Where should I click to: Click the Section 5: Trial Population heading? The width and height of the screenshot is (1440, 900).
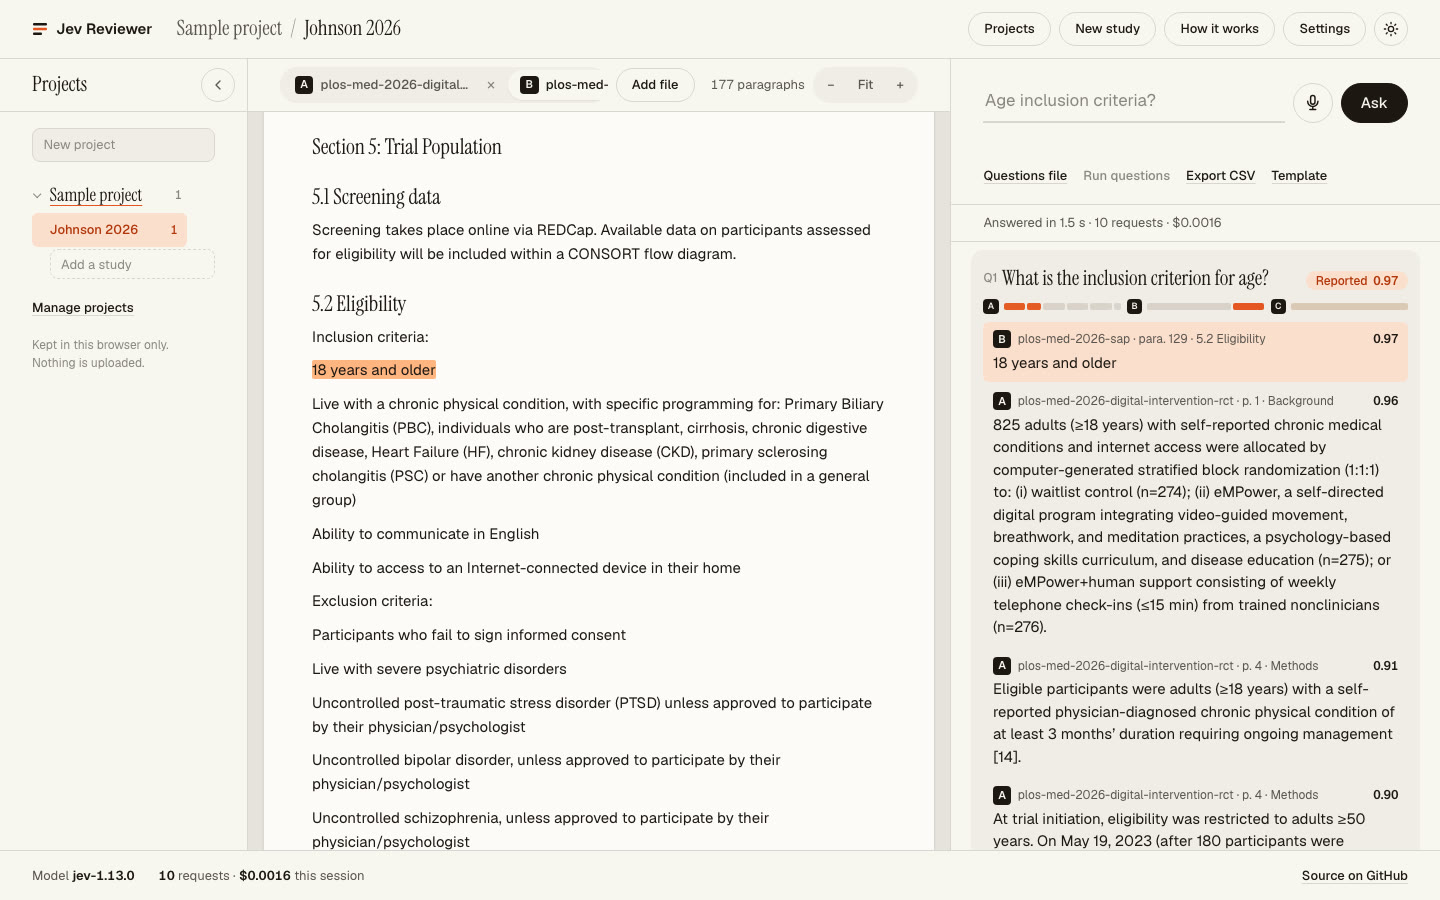point(407,147)
